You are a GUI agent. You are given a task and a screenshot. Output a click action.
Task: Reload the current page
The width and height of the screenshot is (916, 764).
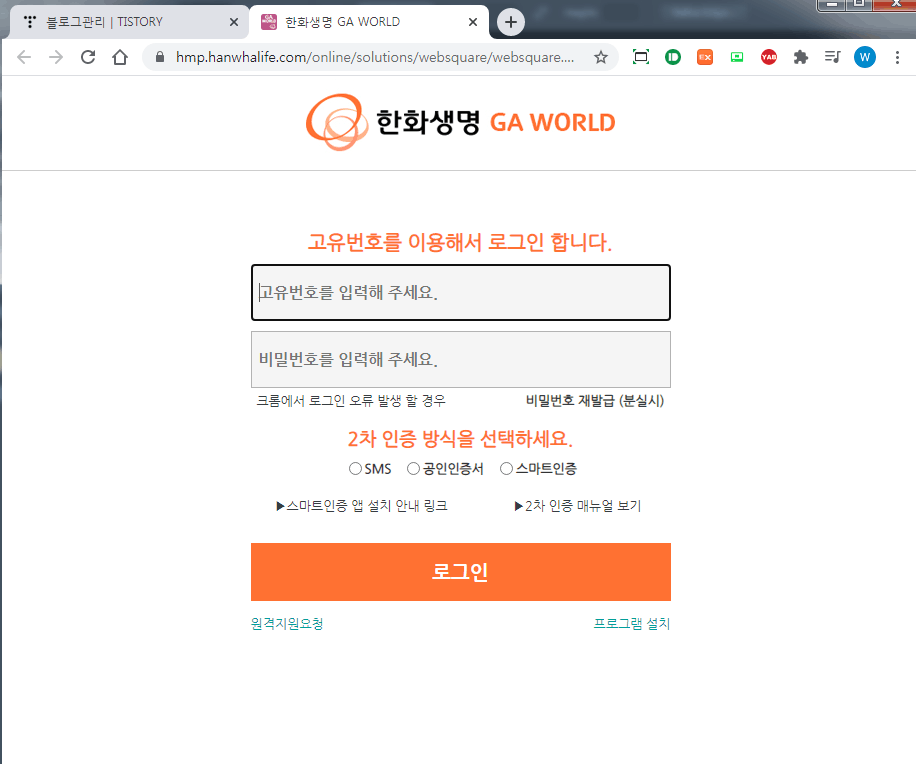[88, 57]
